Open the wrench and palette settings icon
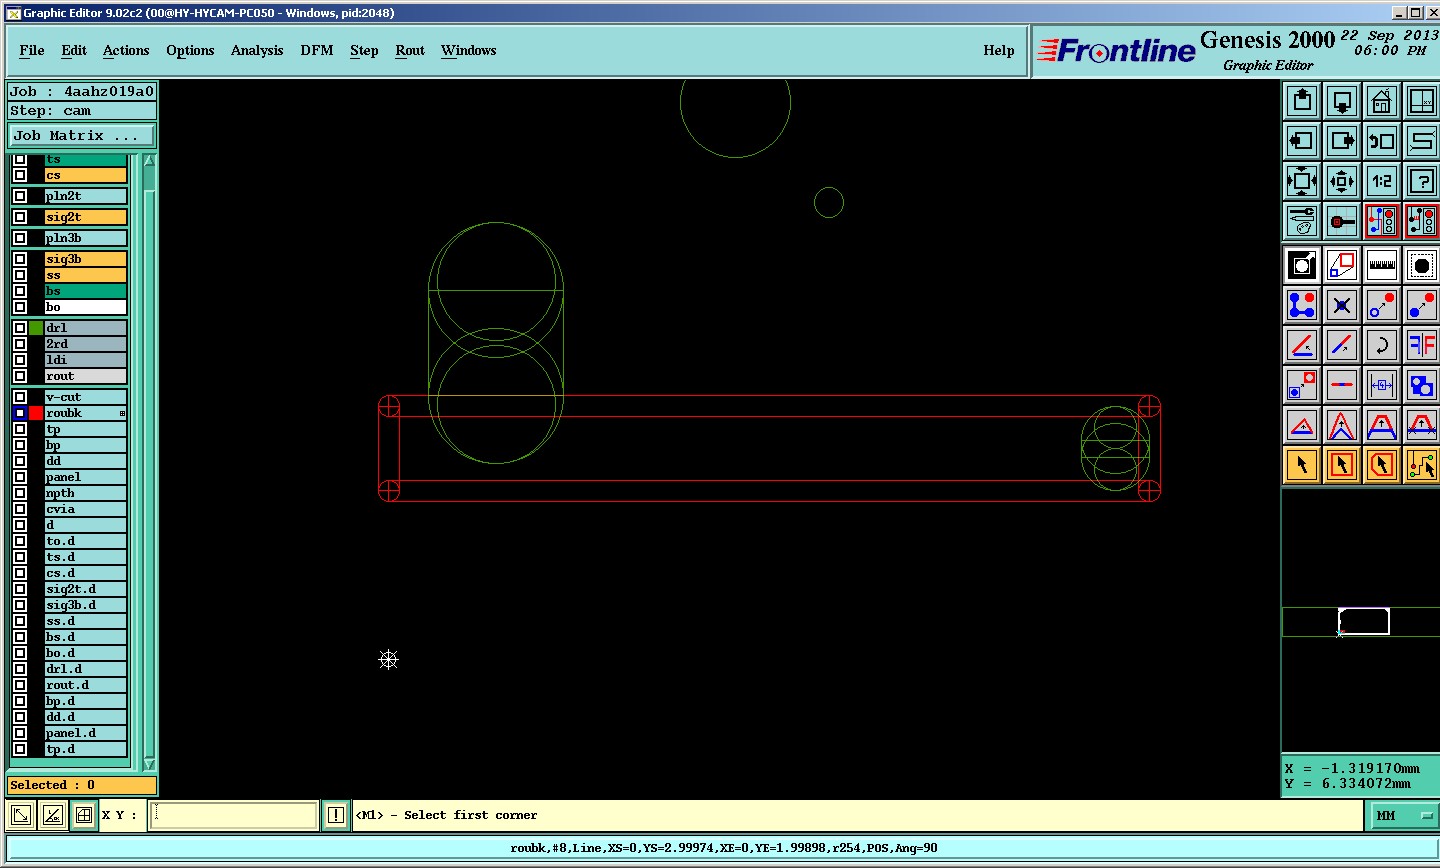The image size is (1440, 868). [1302, 221]
